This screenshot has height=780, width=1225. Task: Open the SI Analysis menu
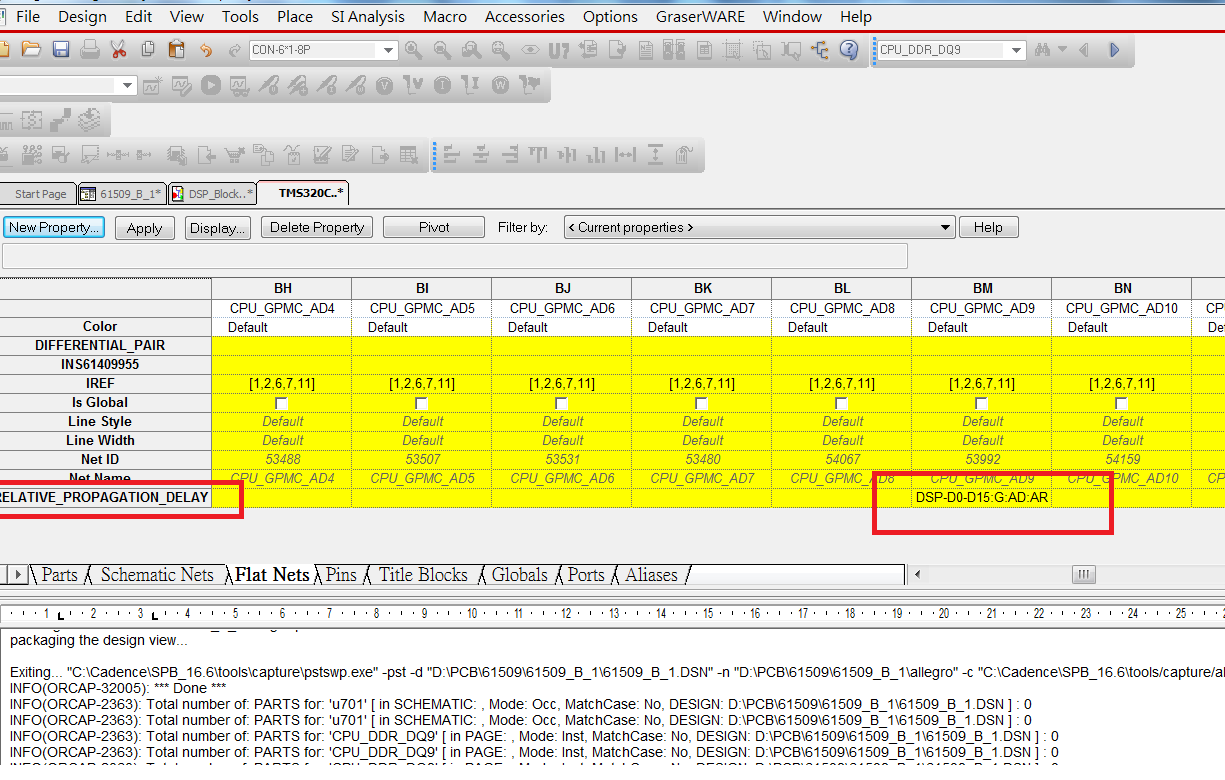(x=368, y=17)
